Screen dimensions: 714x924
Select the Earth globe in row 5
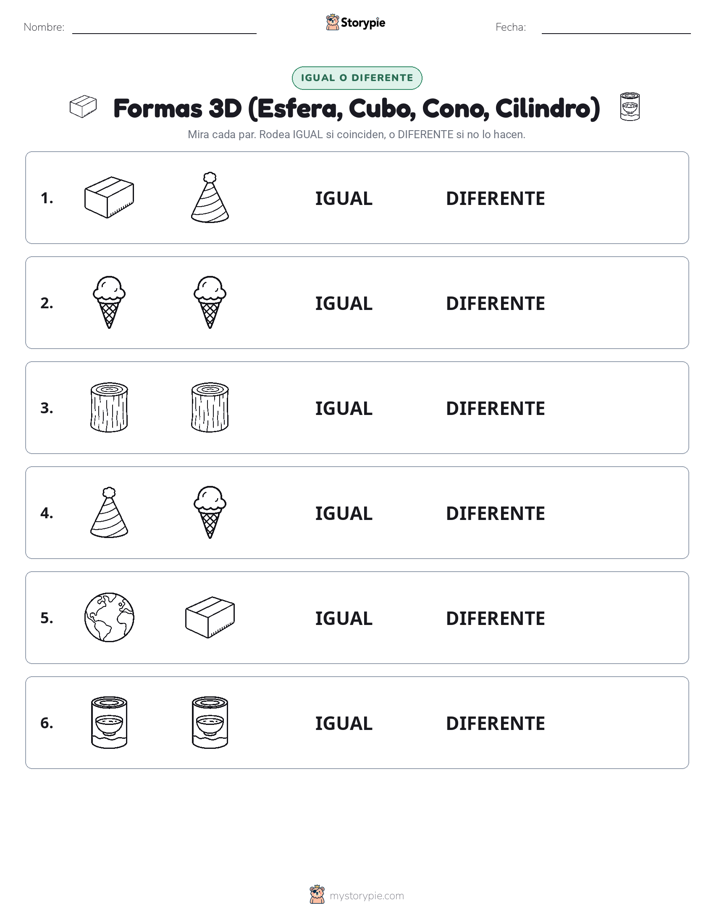tap(109, 617)
